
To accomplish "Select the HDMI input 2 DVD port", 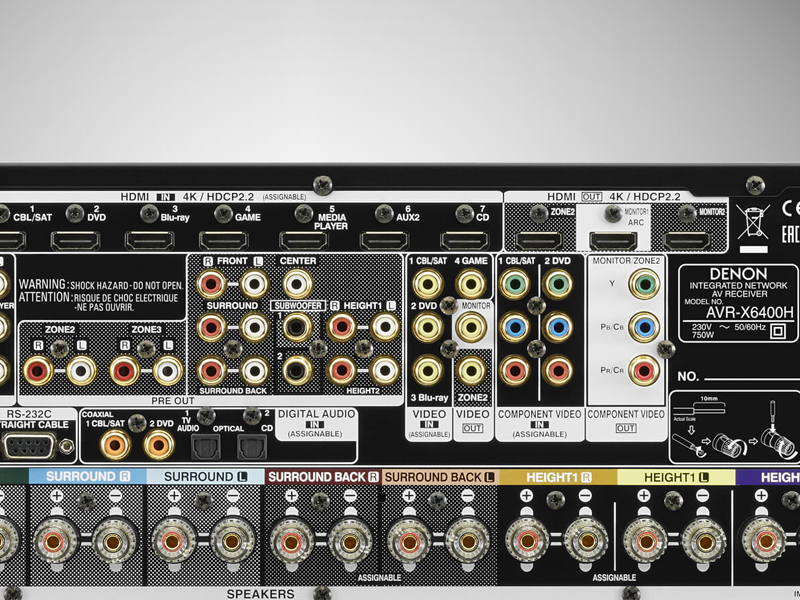I will (76, 240).
